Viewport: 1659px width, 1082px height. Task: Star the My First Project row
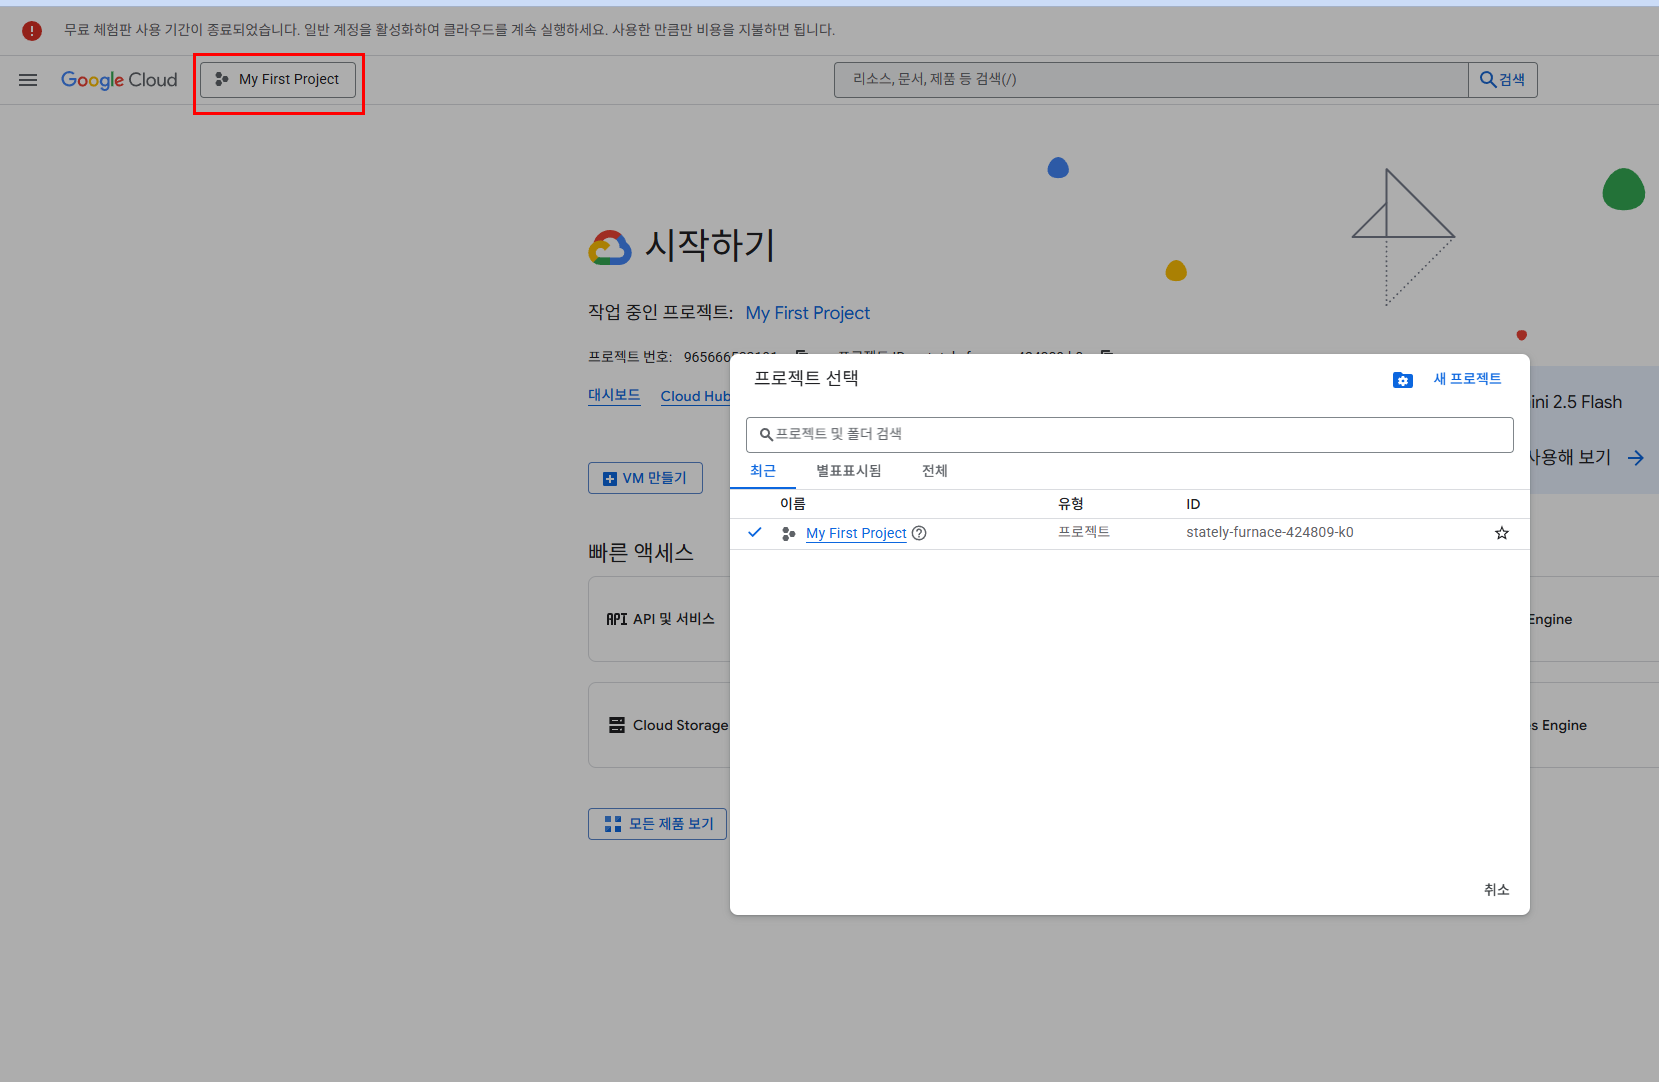(x=1502, y=533)
